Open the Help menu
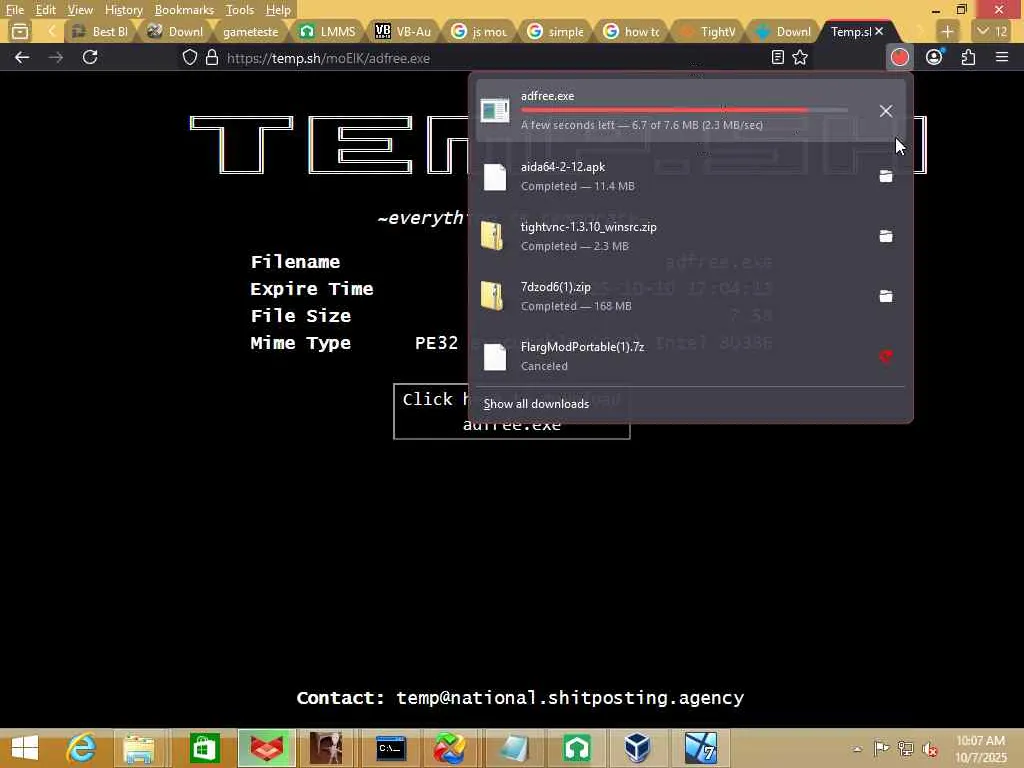The height and width of the screenshot is (768, 1024). pos(278,10)
